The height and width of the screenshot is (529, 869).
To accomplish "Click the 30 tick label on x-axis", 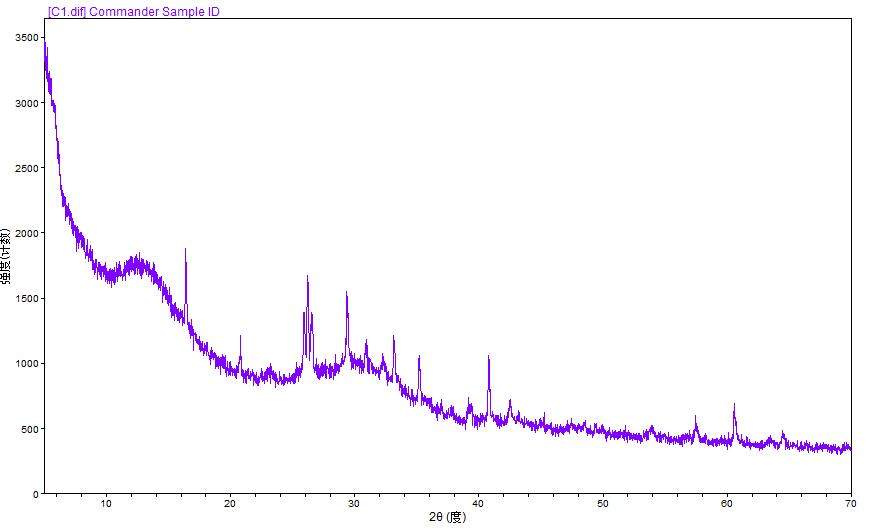I will click(354, 503).
